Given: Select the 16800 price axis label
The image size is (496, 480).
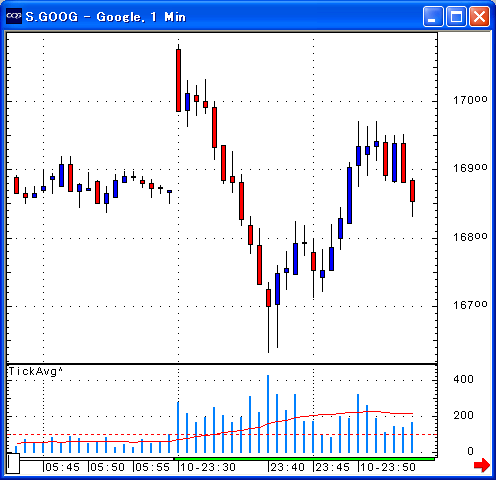Looking at the screenshot, I should (470, 237).
